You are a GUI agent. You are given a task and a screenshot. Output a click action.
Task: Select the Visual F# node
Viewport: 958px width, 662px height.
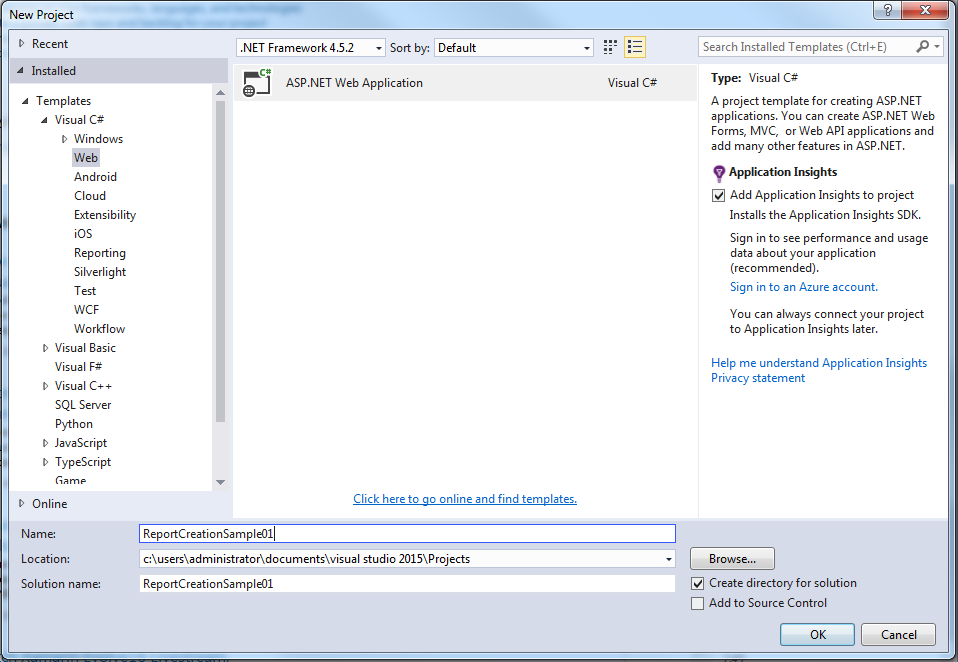pyautogui.click(x=78, y=366)
